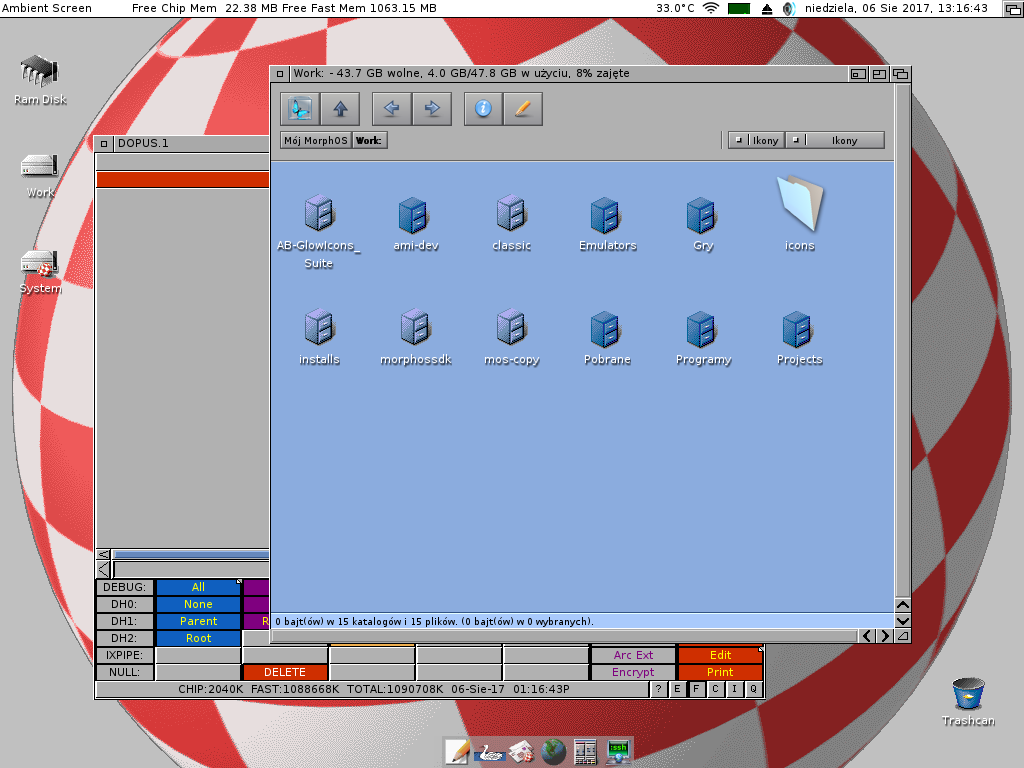Select the NULL: device in DOPUS
Viewport: 1024px width, 768px height.
(x=125, y=672)
